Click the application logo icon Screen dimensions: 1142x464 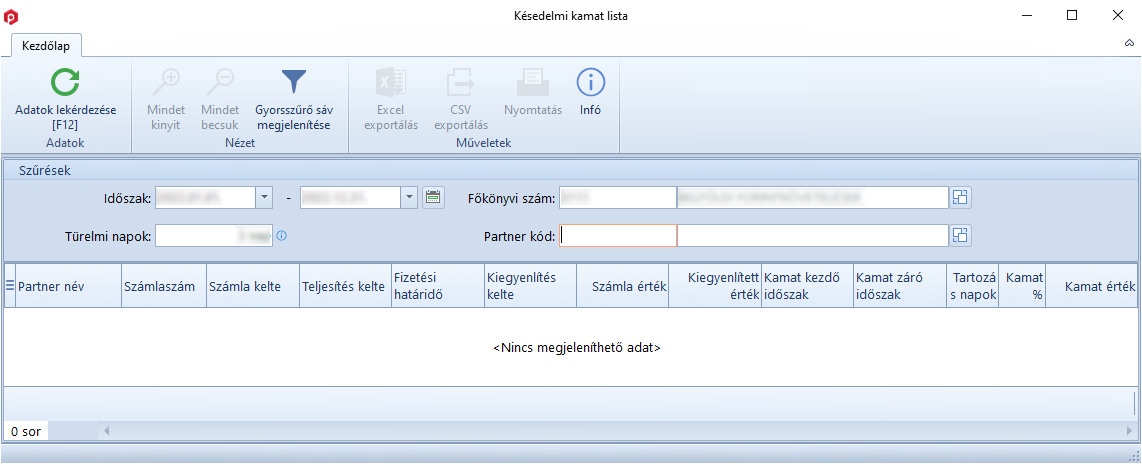tap(10, 16)
